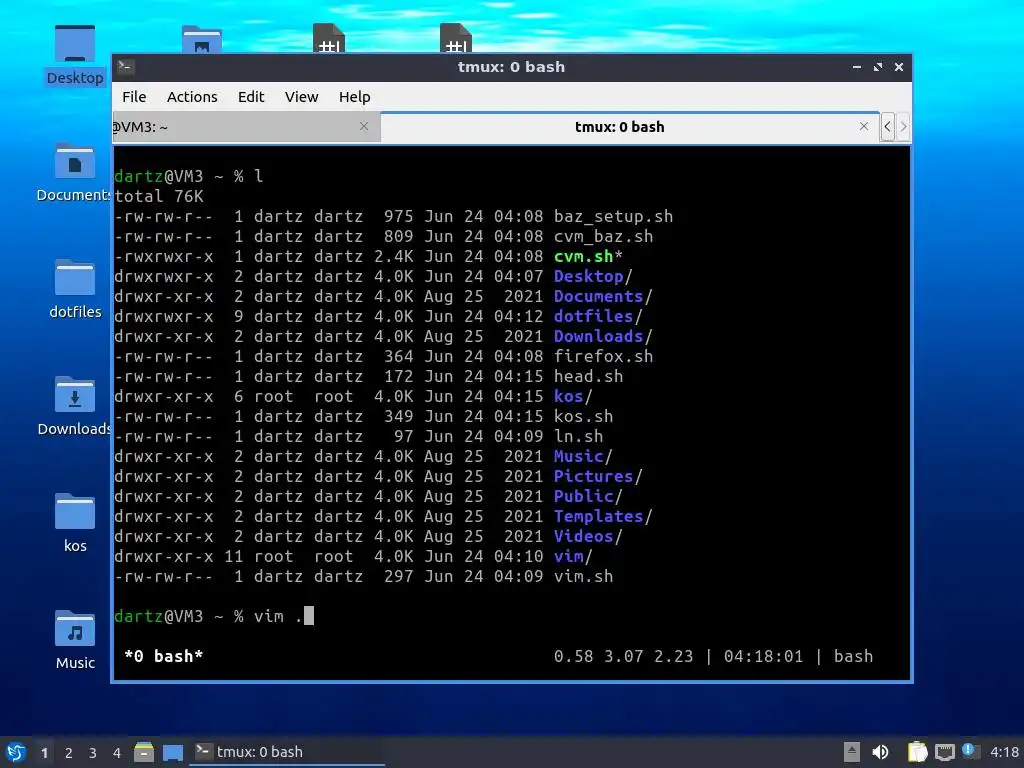Open the removable media eject tray icon

(x=851, y=752)
